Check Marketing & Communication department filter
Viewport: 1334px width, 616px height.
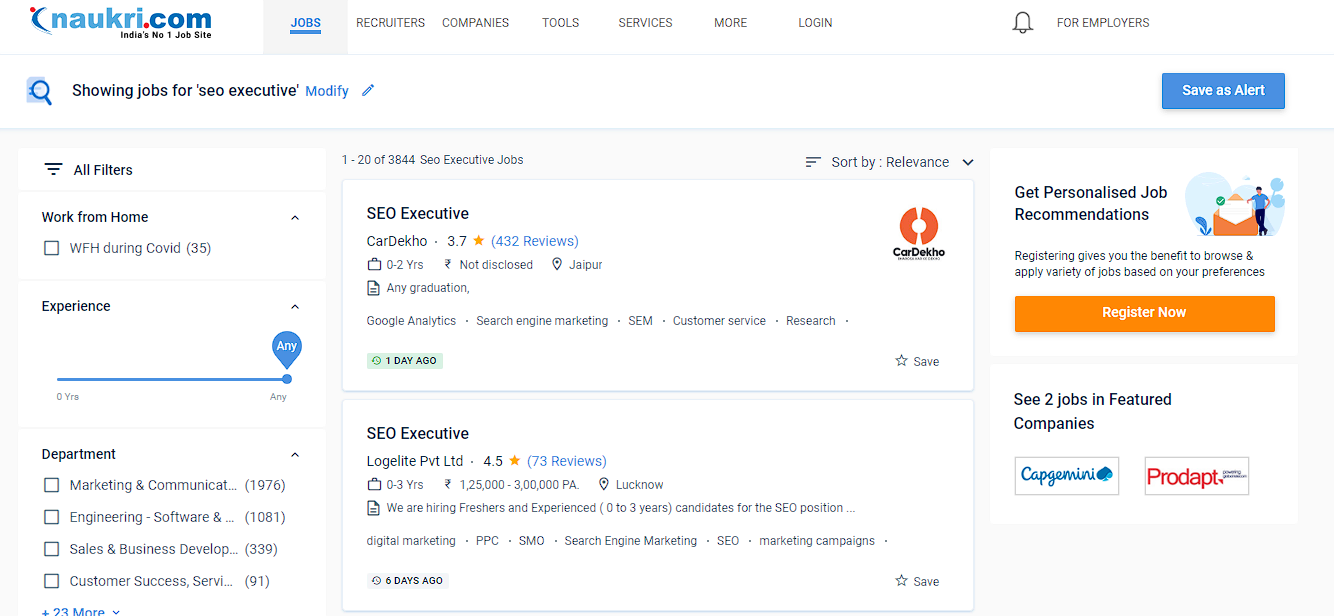point(51,484)
